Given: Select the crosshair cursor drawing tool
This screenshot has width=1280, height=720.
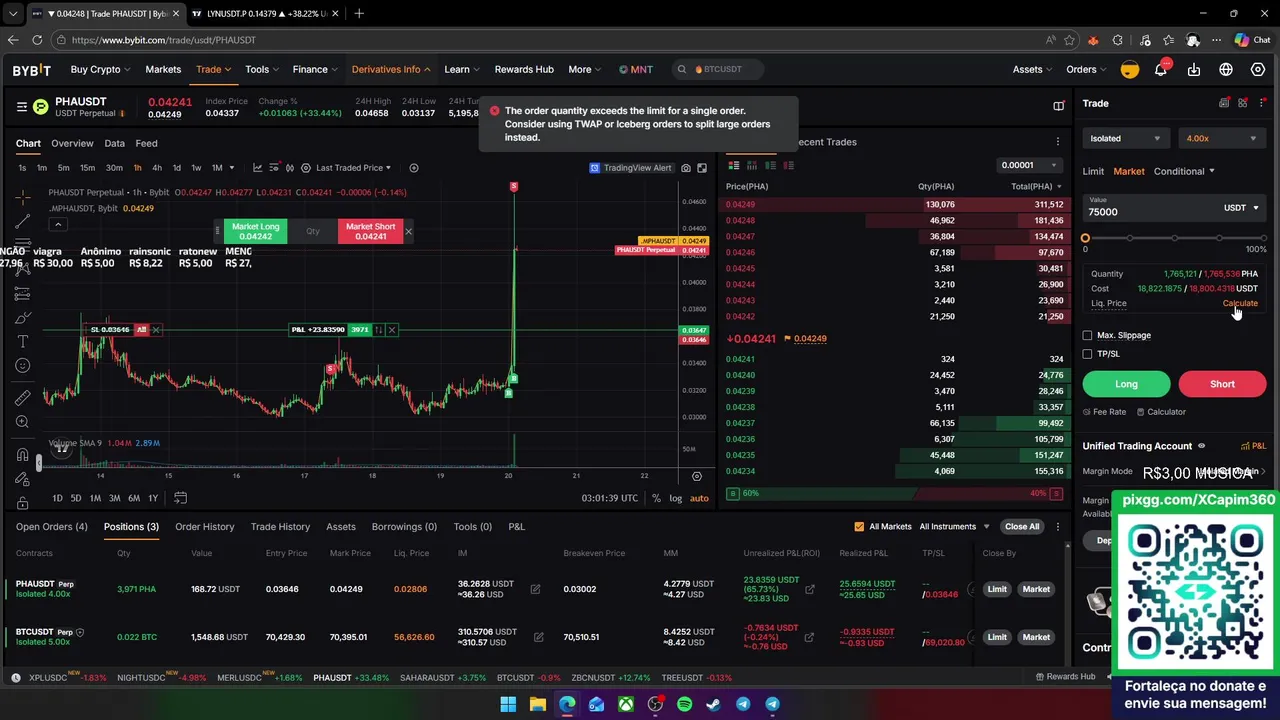Looking at the screenshot, I should [22, 197].
